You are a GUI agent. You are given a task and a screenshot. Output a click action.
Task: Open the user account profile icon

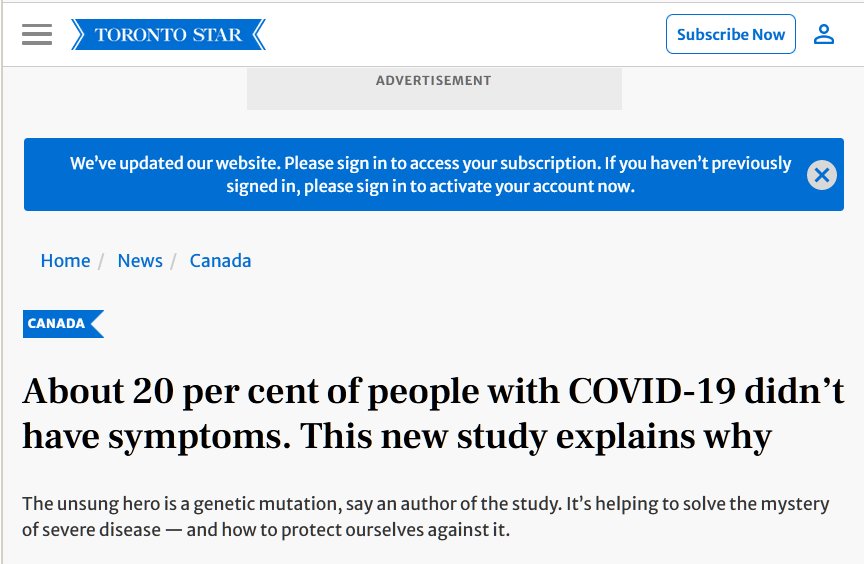[824, 34]
